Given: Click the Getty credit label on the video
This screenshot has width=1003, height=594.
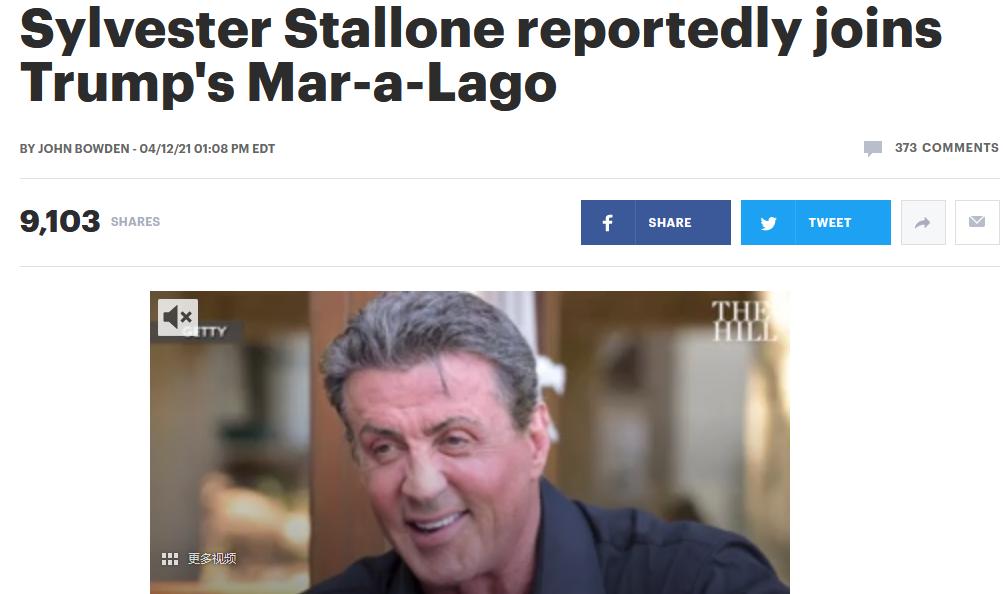Looking at the screenshot, I should [x=204, y=331].
